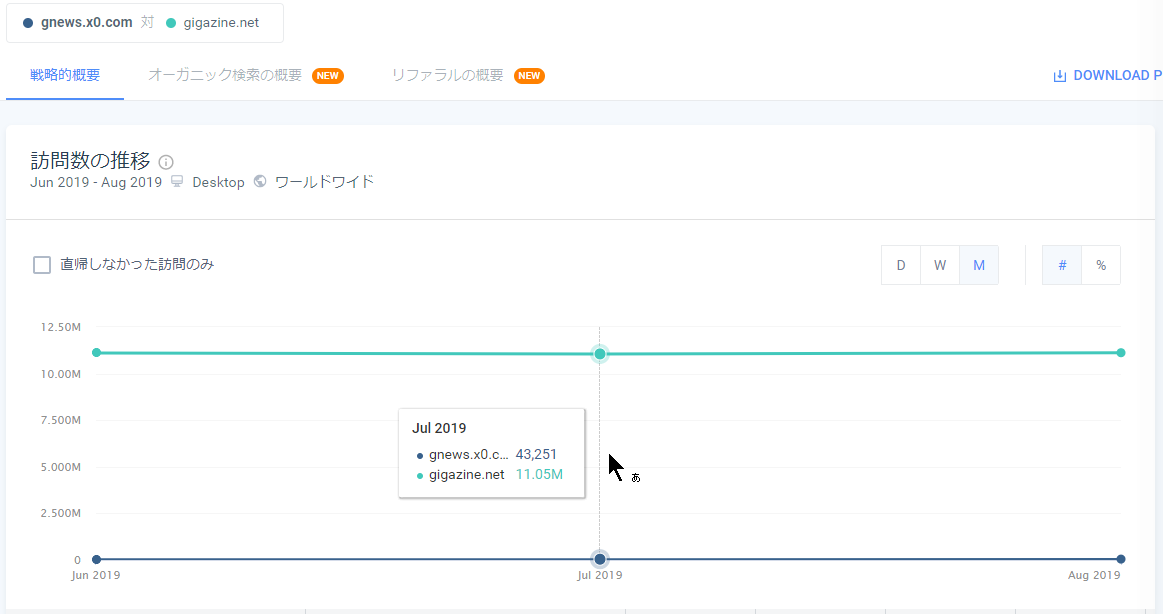The height and width of the screenshot is (614, 1163).
Task: Click the download icon next to DOWNLOAD
Action: (1059, 76)
